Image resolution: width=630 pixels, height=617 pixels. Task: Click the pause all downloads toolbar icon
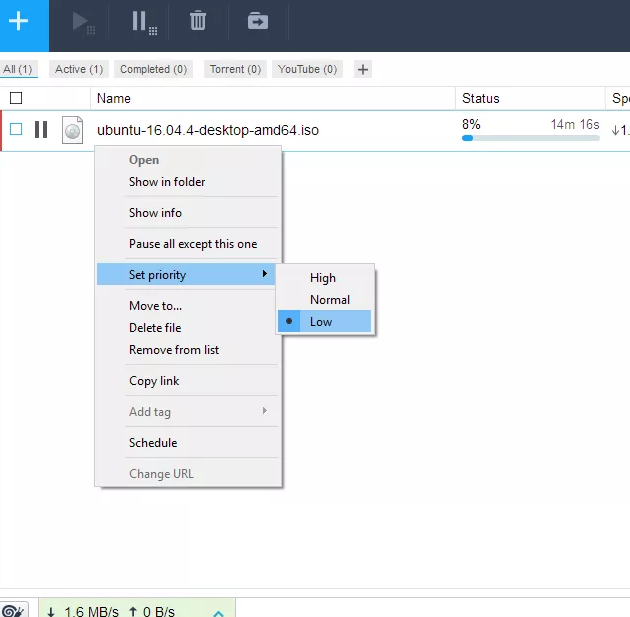(143, 22)
